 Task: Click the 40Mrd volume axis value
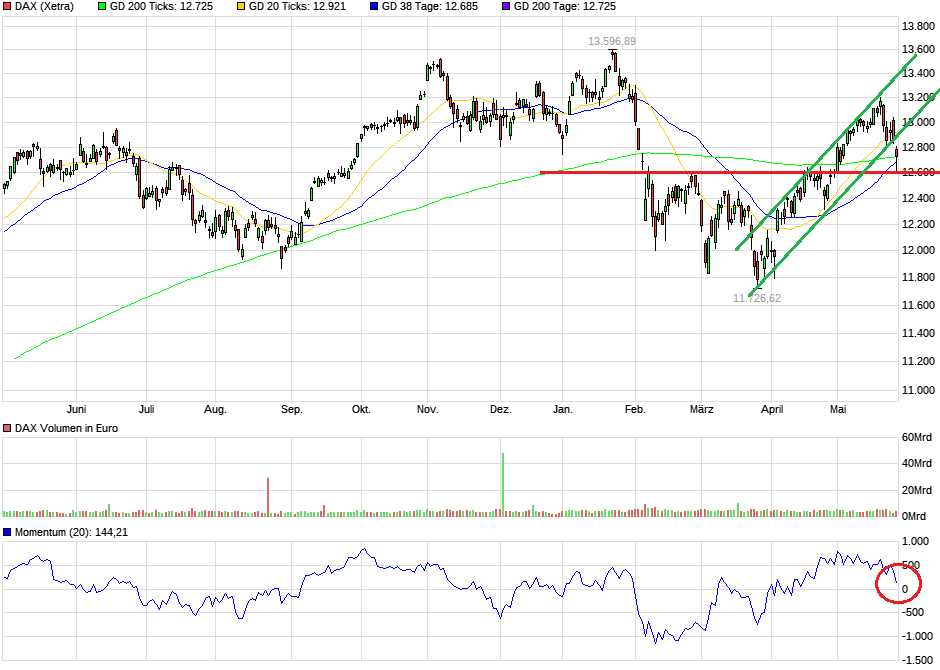917,463
